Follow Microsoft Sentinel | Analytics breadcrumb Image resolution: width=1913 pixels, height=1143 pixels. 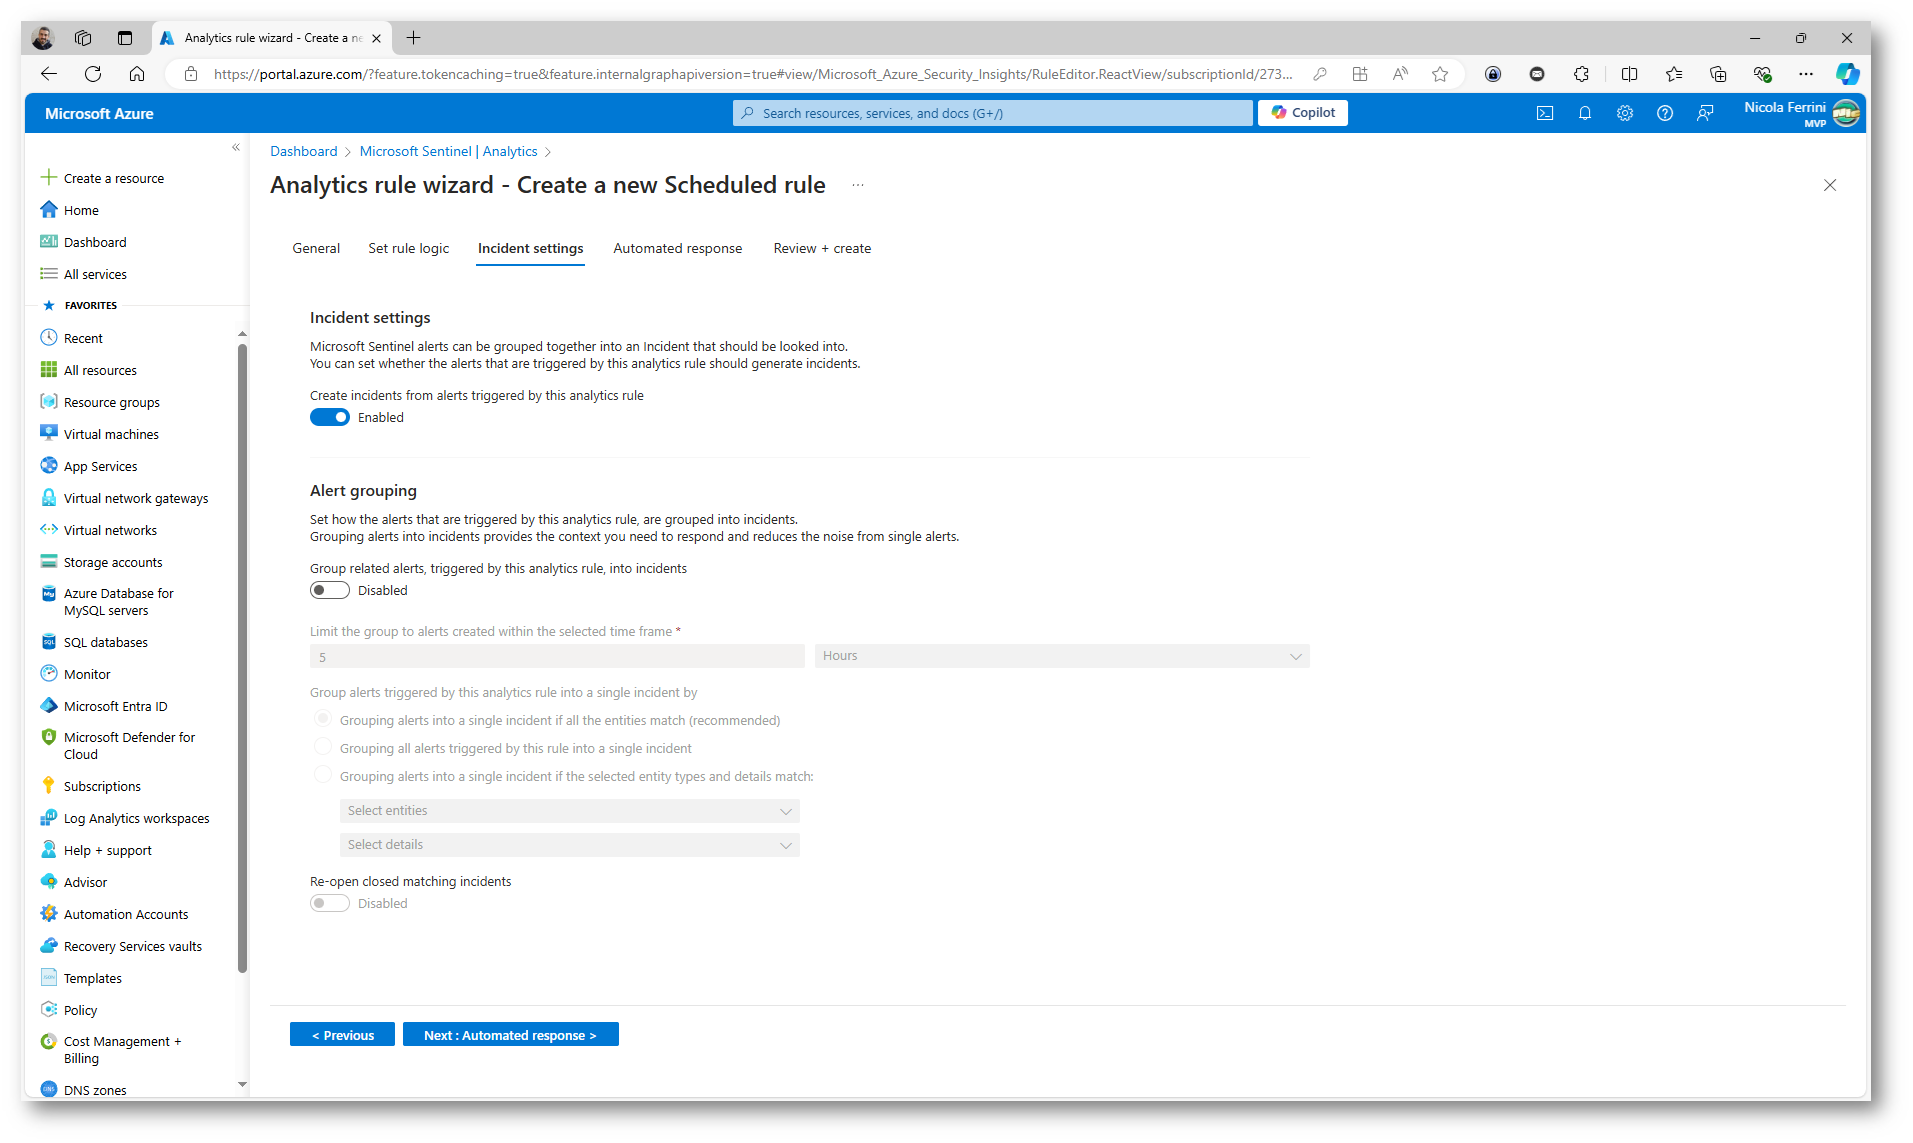pyautogui.click(x=448, y=151)
